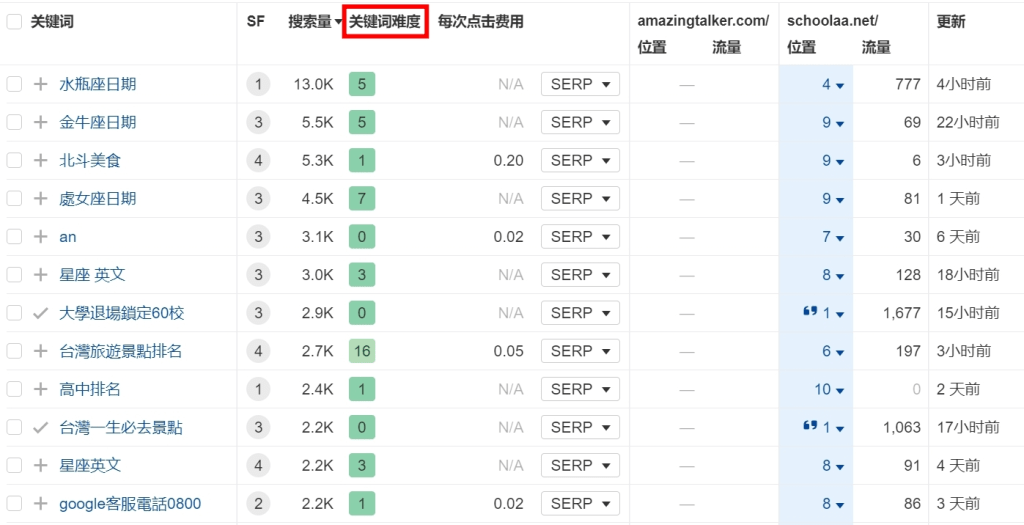Click SF badge 2 in google客服電話0800 row
Image resolution: width=1024 pixels, height=525 pixels.
click(x=258, y=504)
